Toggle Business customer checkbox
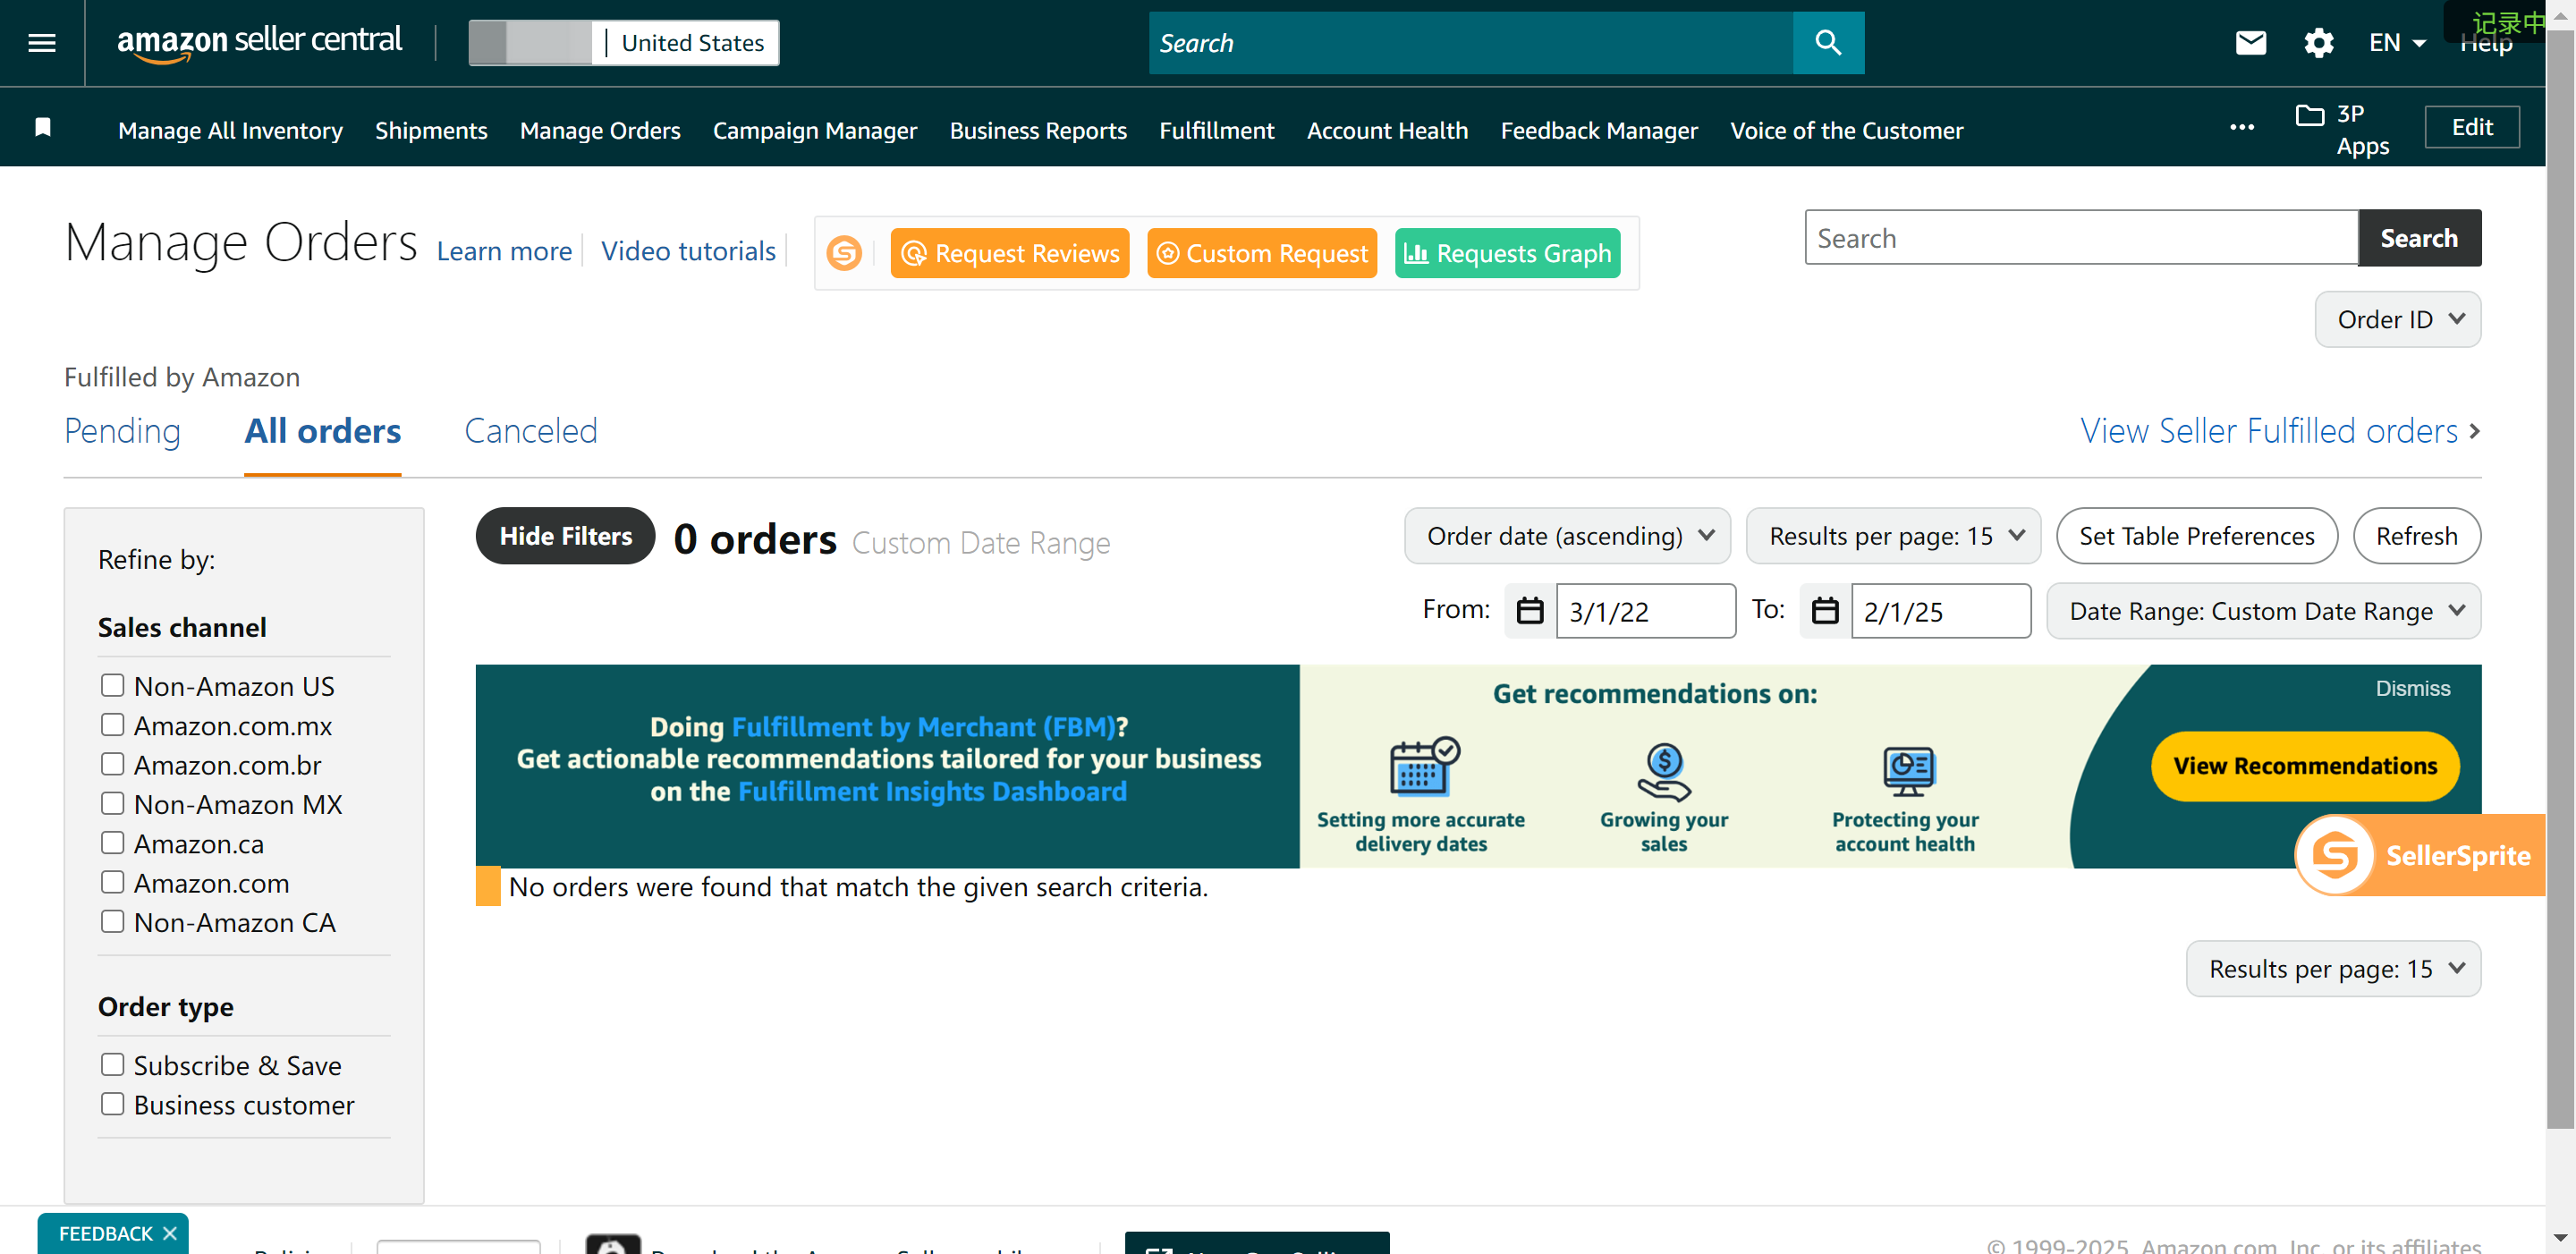The height and width of the screenshot is (1254, 2576). 112,1104
